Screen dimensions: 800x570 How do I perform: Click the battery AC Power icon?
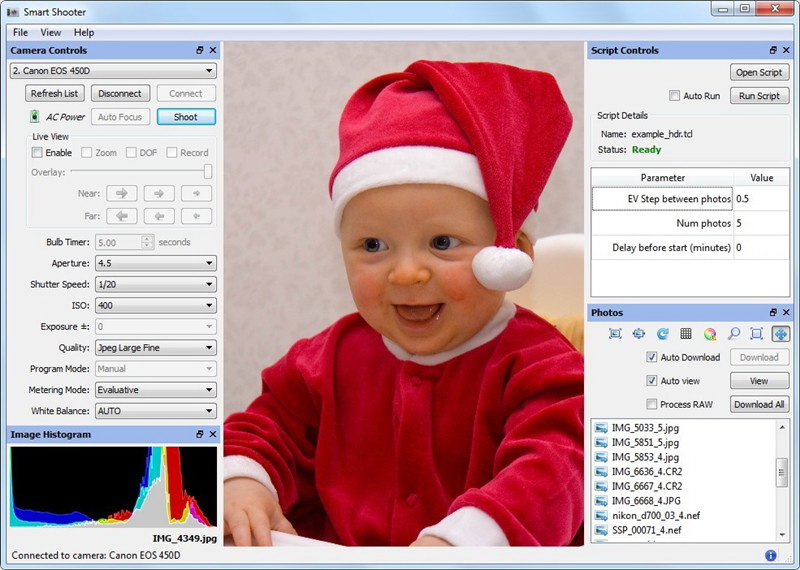pos(35,116)
